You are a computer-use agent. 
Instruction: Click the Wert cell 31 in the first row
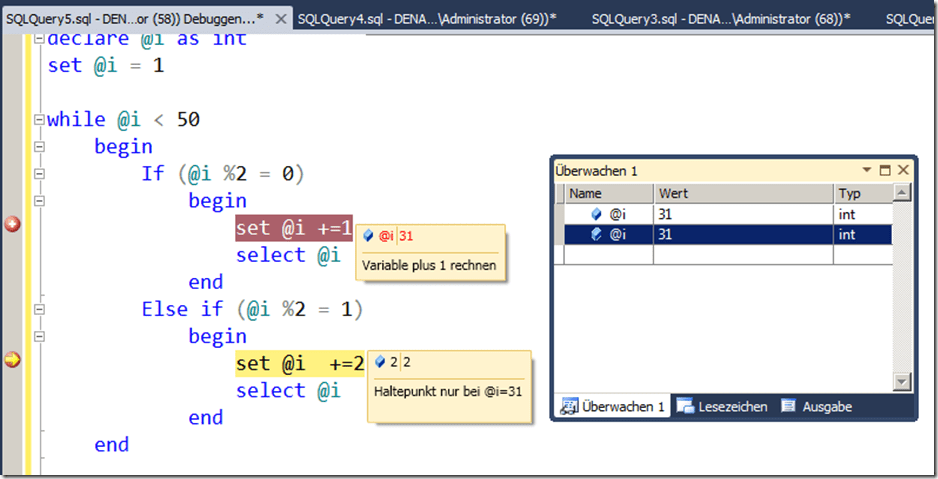(x=744, y=214)
